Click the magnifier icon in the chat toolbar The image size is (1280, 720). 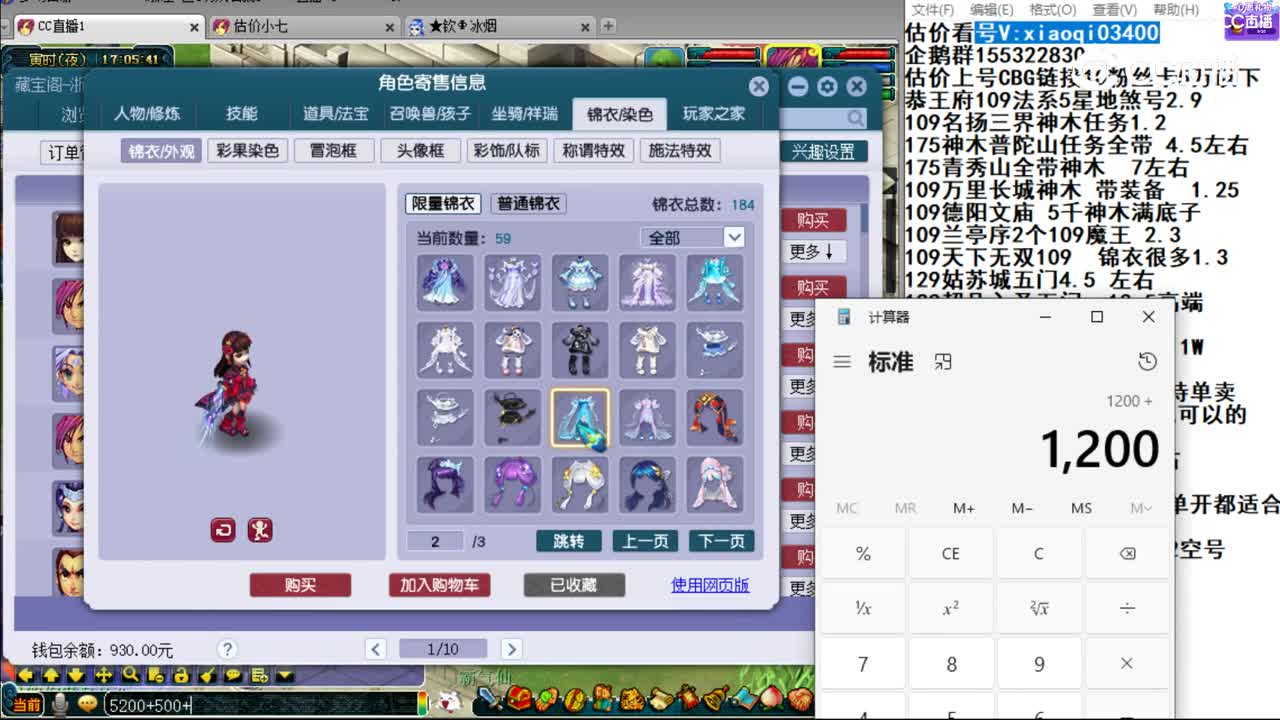point(130,675)
